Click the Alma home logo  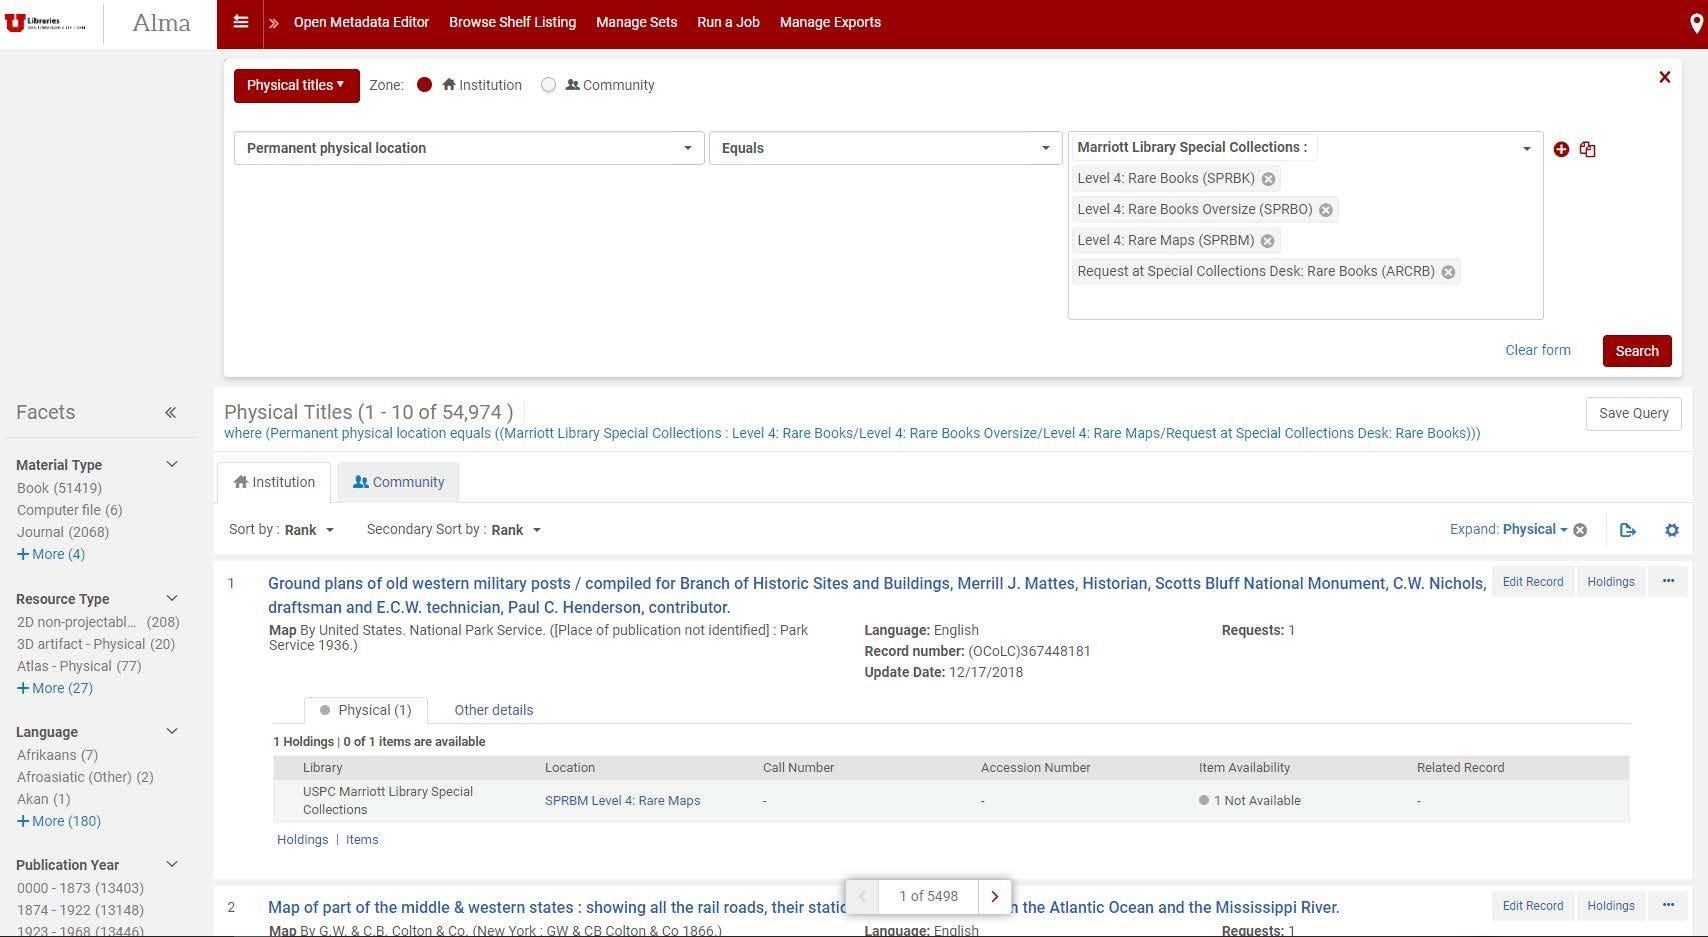161,23
